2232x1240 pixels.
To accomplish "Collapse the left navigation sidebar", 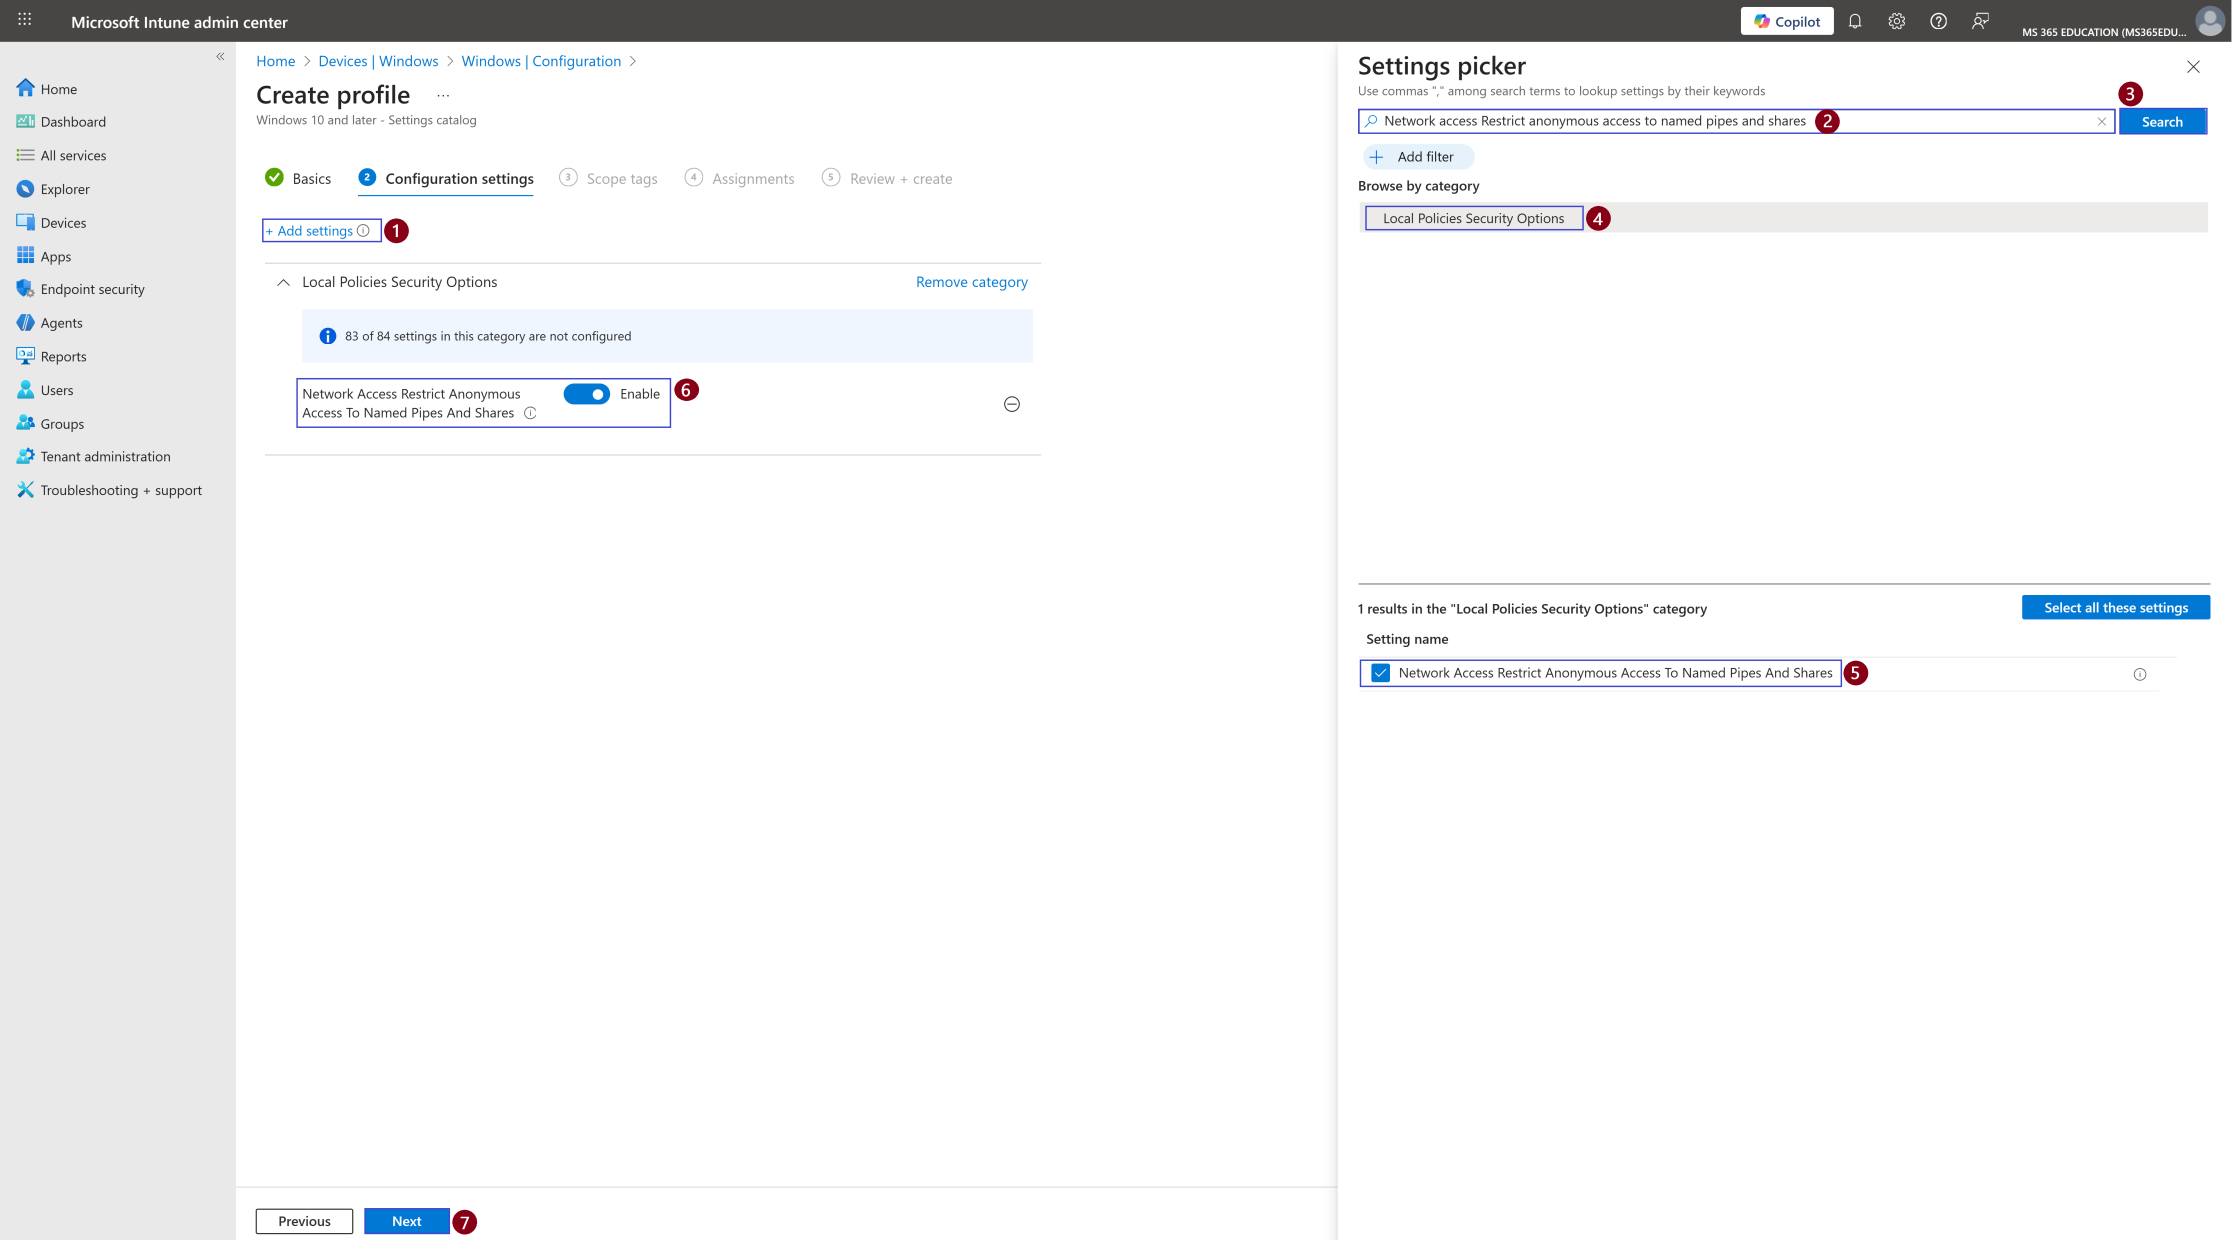I will [x=220, y=57].
